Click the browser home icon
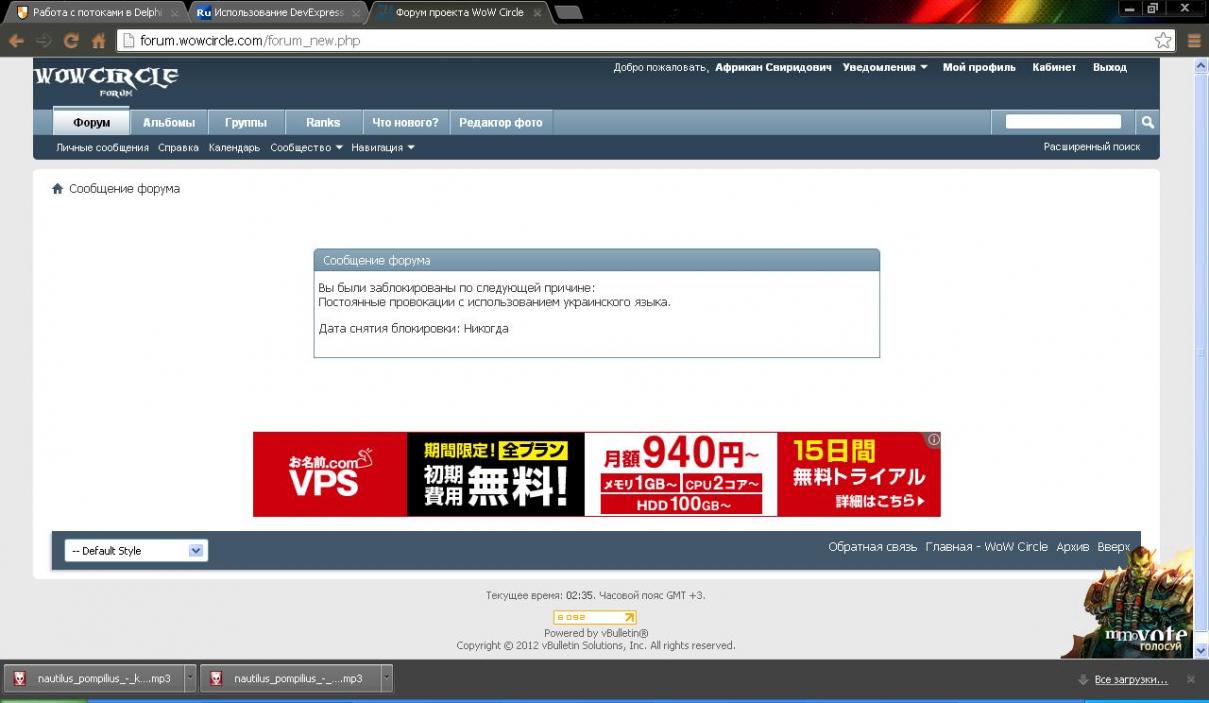Screen dimensions: 1209x703 tap(98, 41)
